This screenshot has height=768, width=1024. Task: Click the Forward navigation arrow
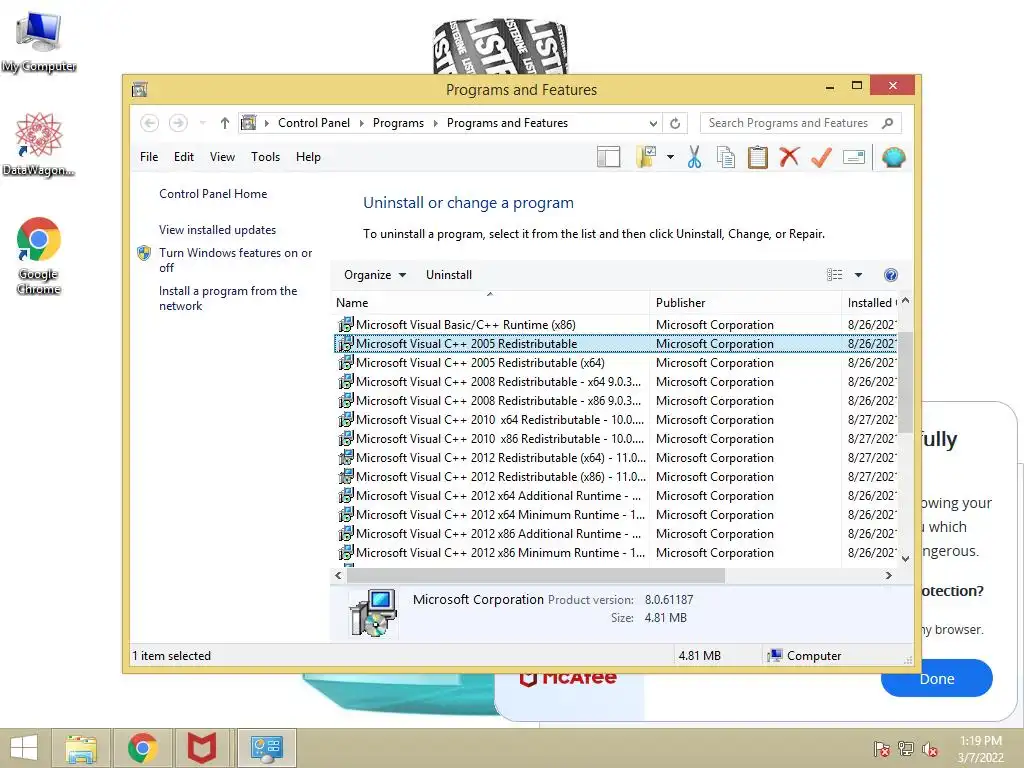(178, 123)
